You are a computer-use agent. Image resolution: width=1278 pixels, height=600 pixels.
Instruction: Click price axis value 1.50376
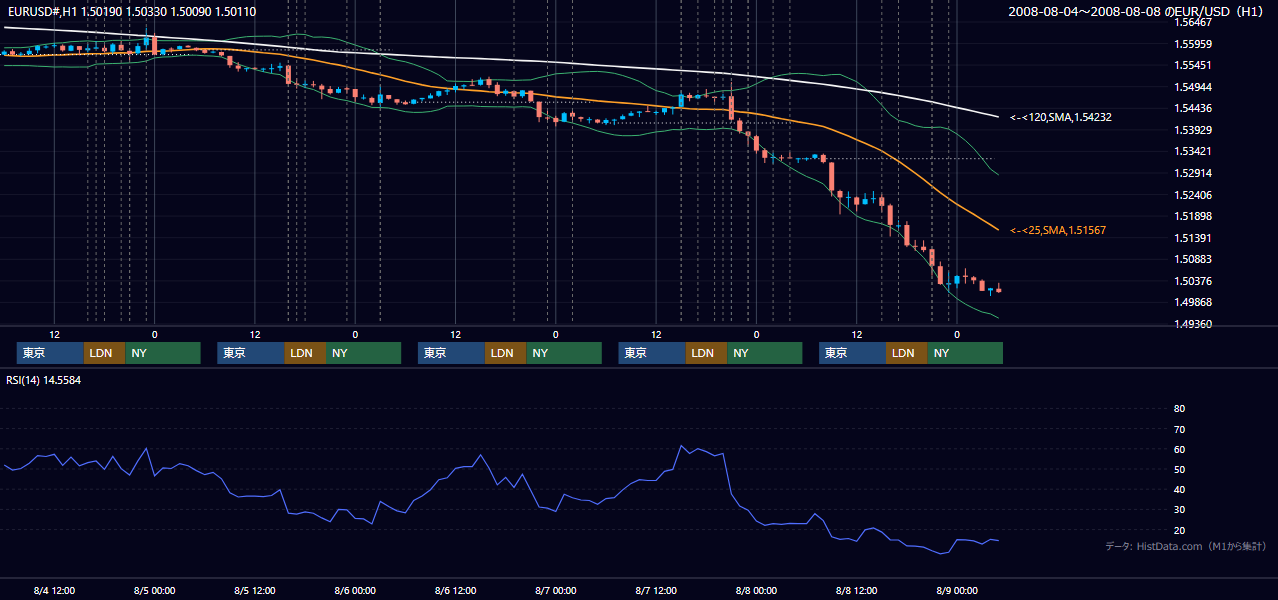[x=1192, y=281]
